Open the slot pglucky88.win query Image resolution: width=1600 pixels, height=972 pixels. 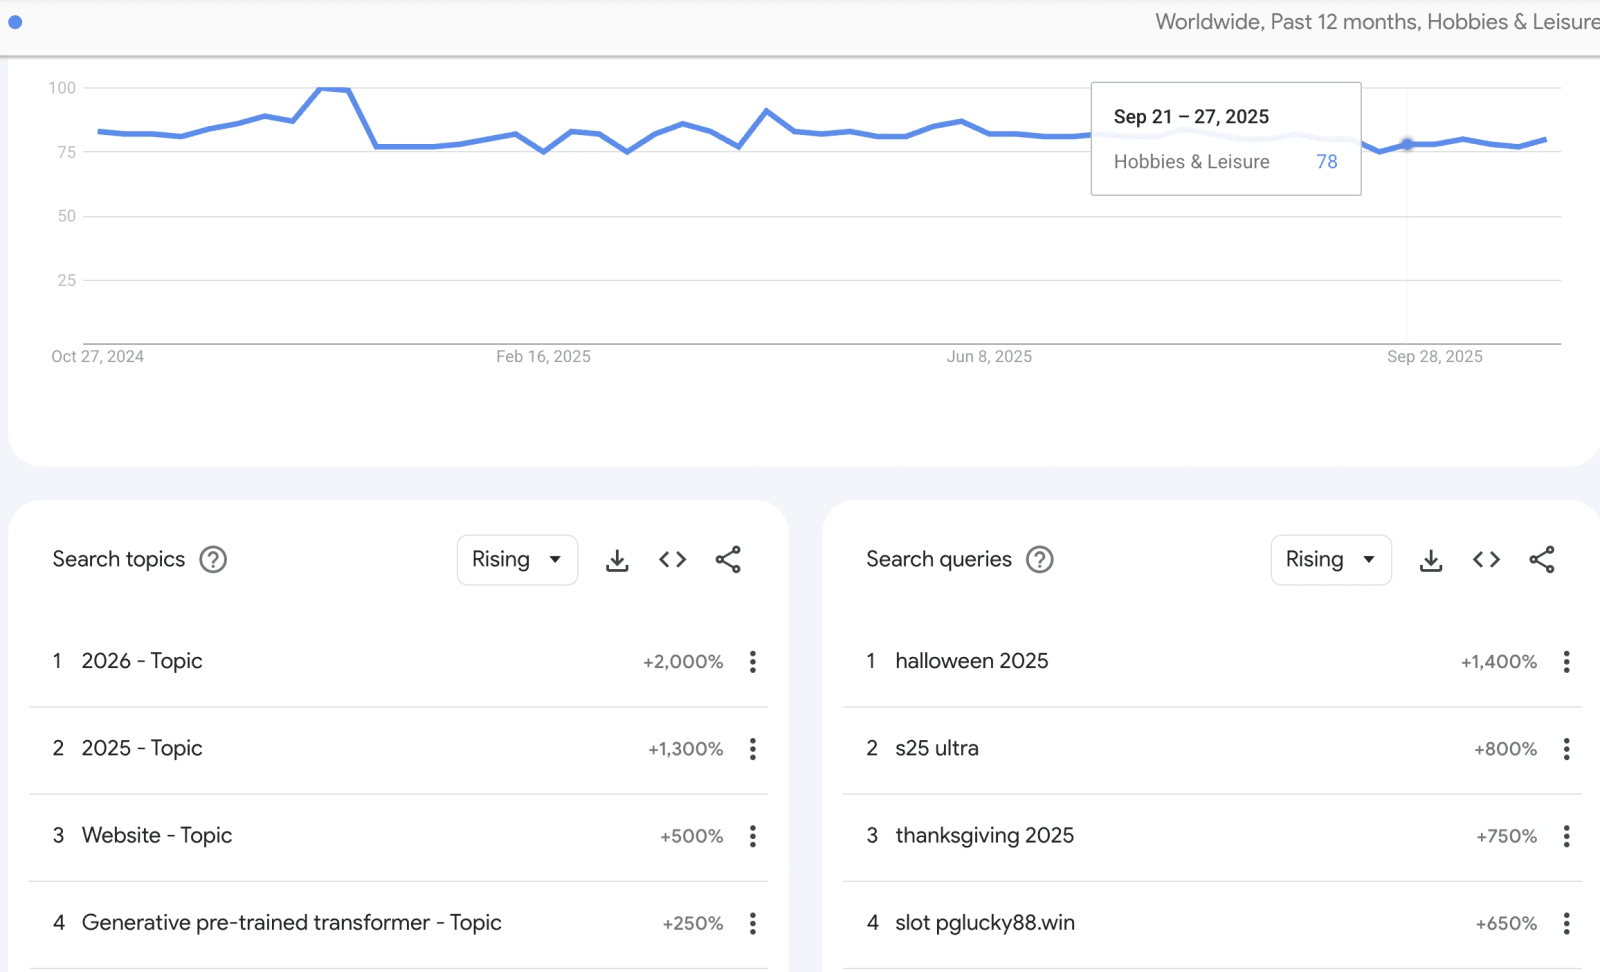tap(985, 922)
